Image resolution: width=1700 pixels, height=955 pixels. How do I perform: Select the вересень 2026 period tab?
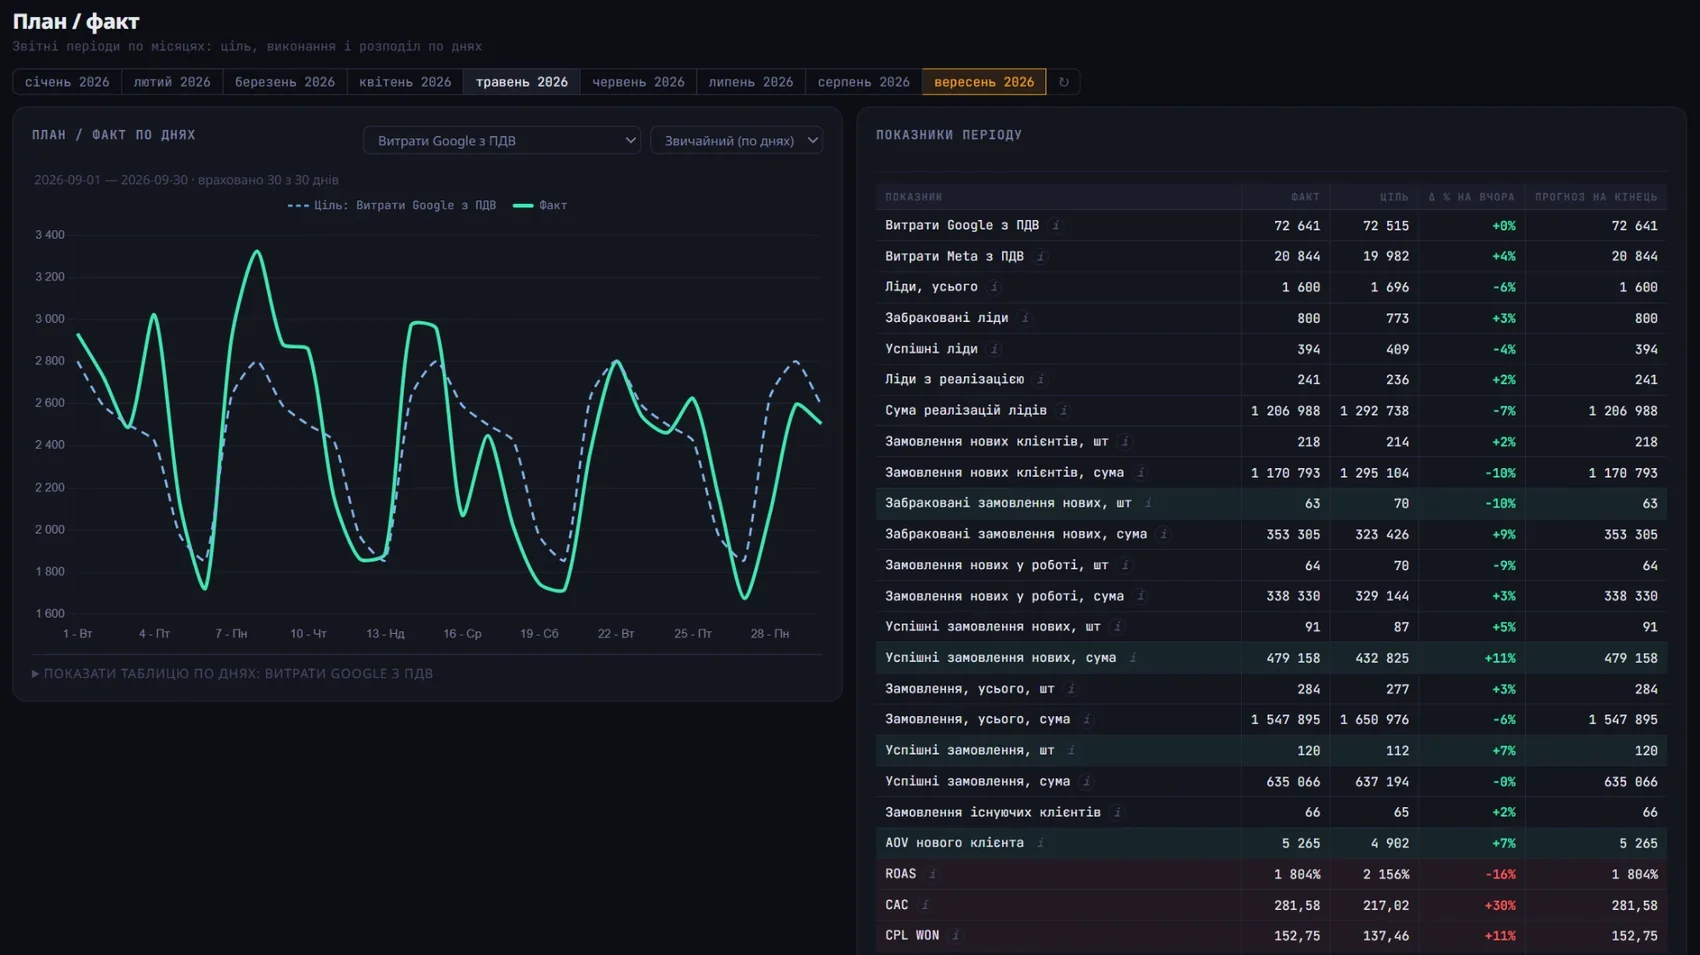[x=984, y=82]
